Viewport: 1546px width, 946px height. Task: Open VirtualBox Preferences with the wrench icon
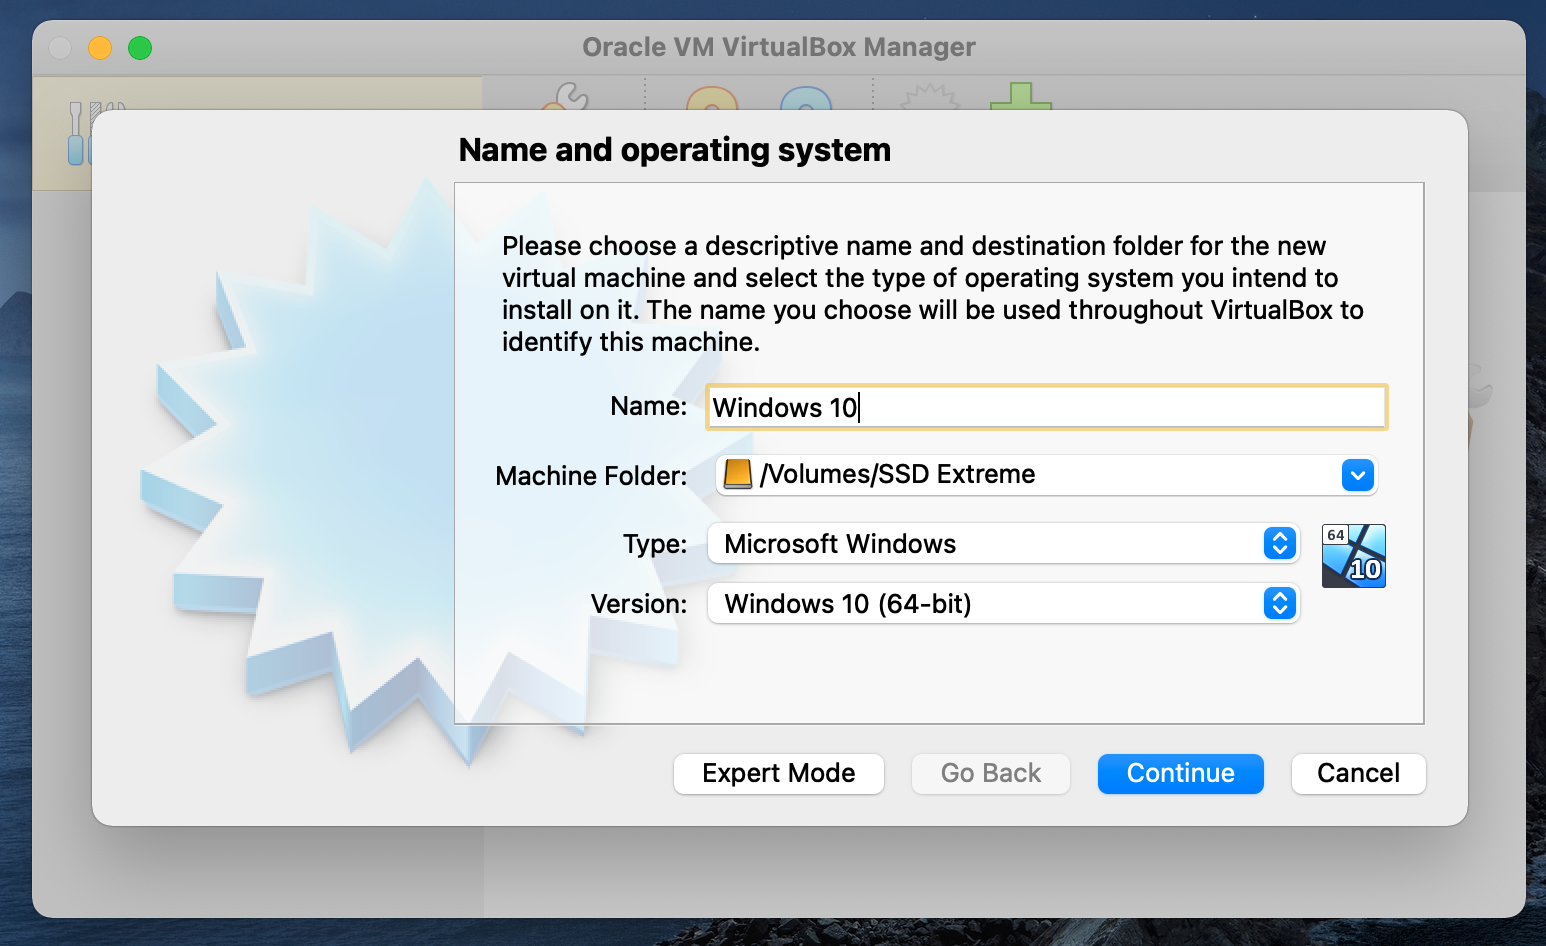coord(567,108)
